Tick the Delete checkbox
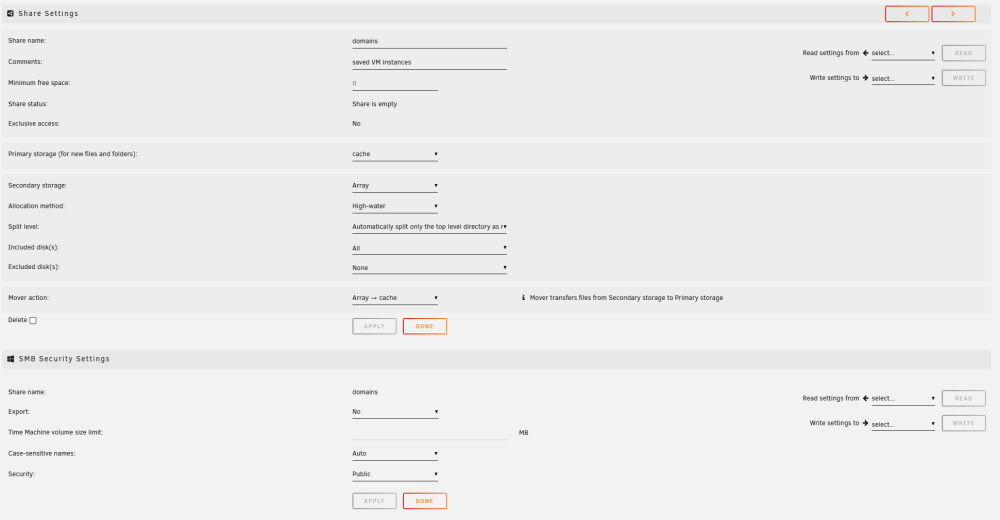 pos(33,320)
